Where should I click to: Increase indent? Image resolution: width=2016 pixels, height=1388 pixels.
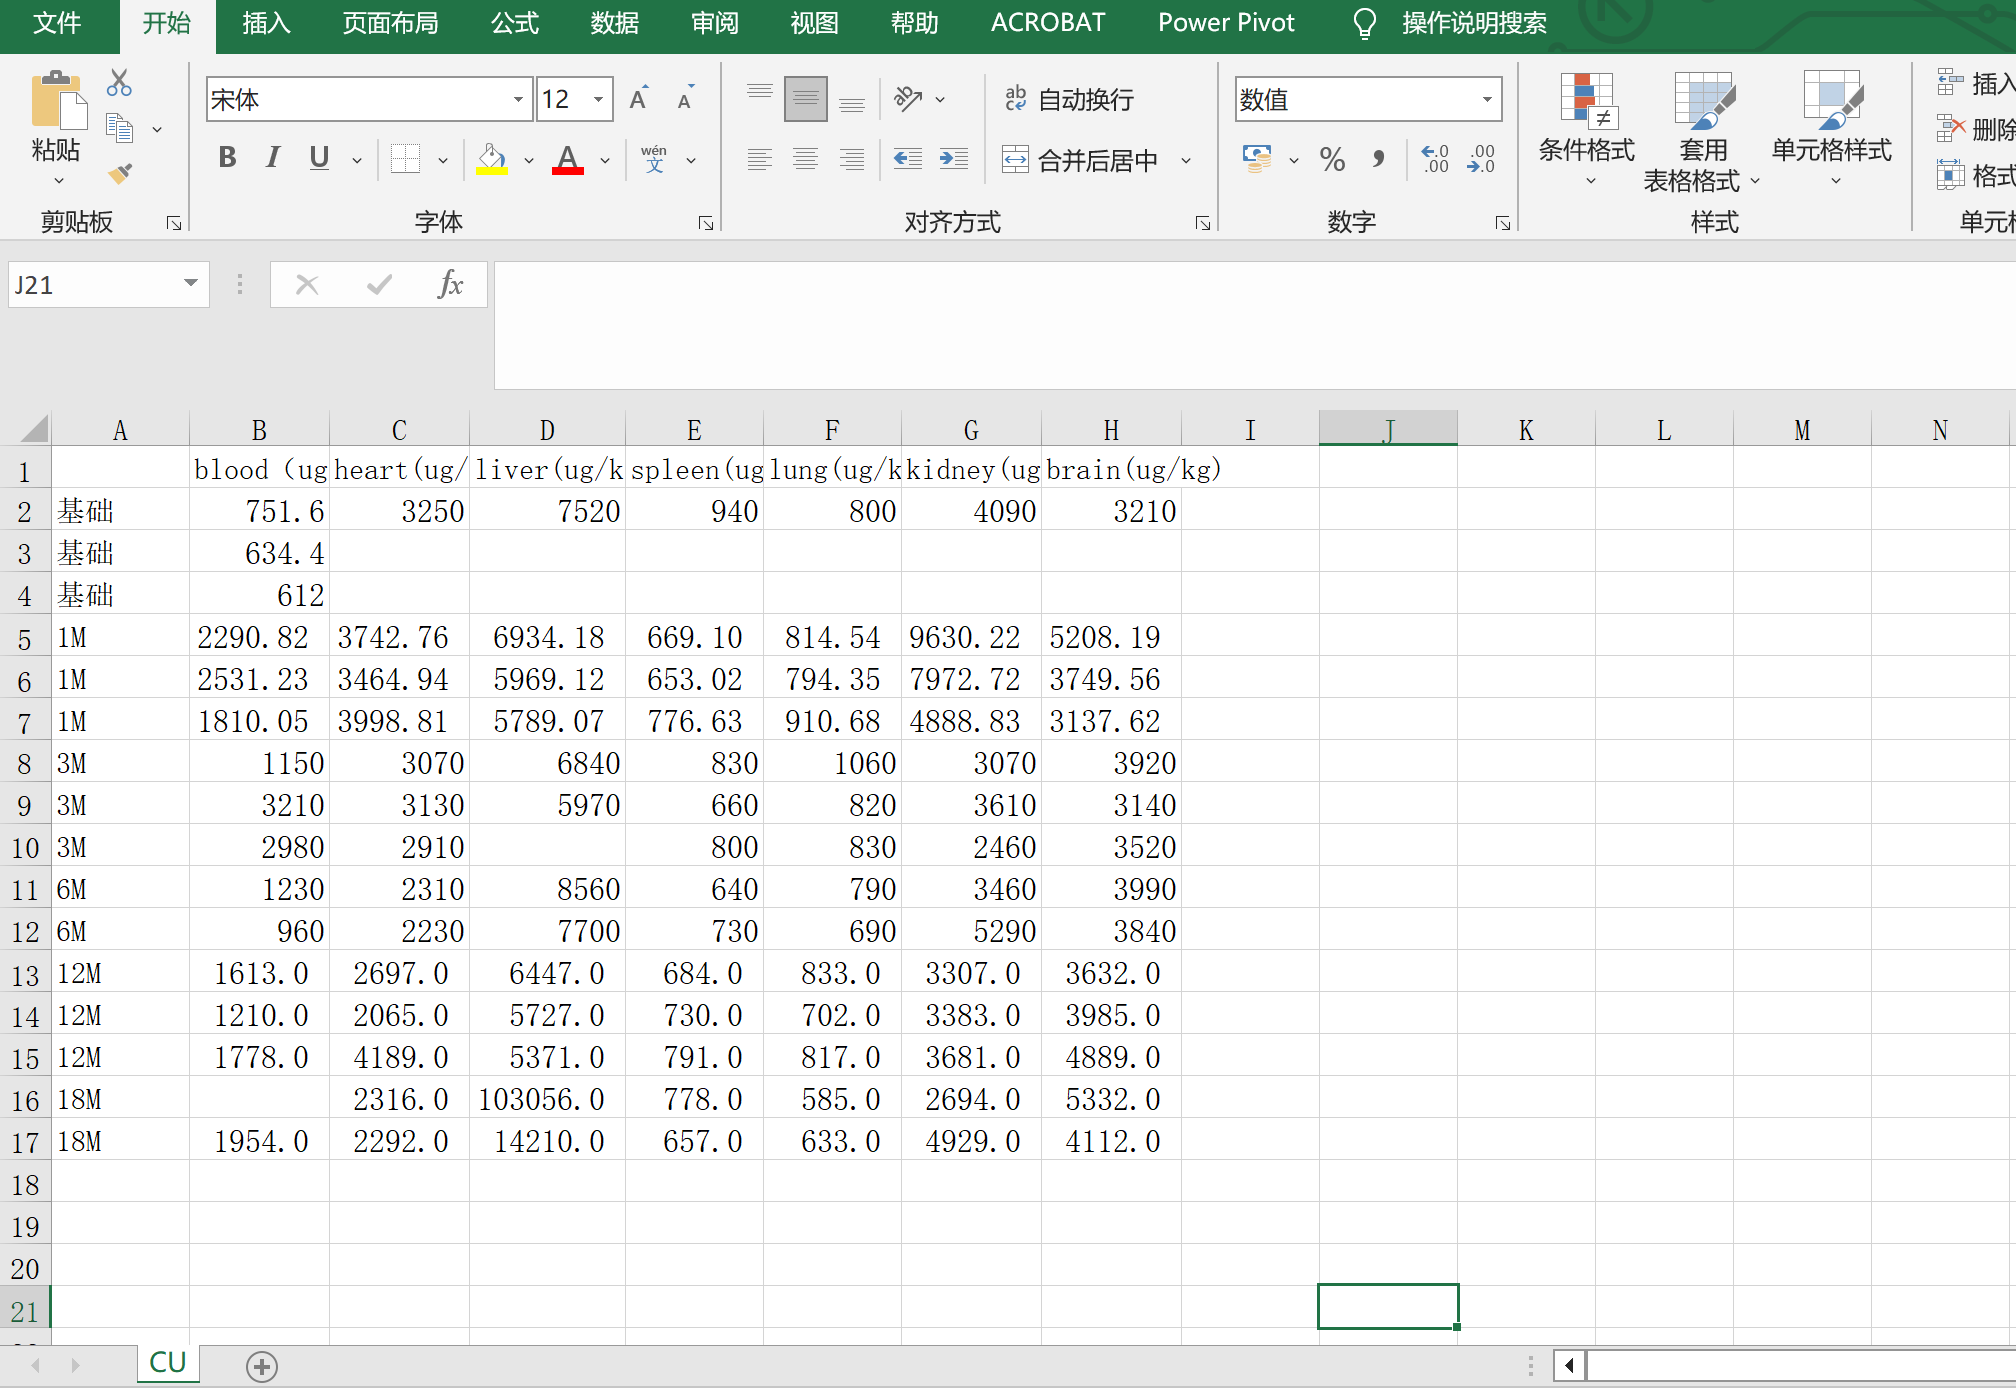954,159
